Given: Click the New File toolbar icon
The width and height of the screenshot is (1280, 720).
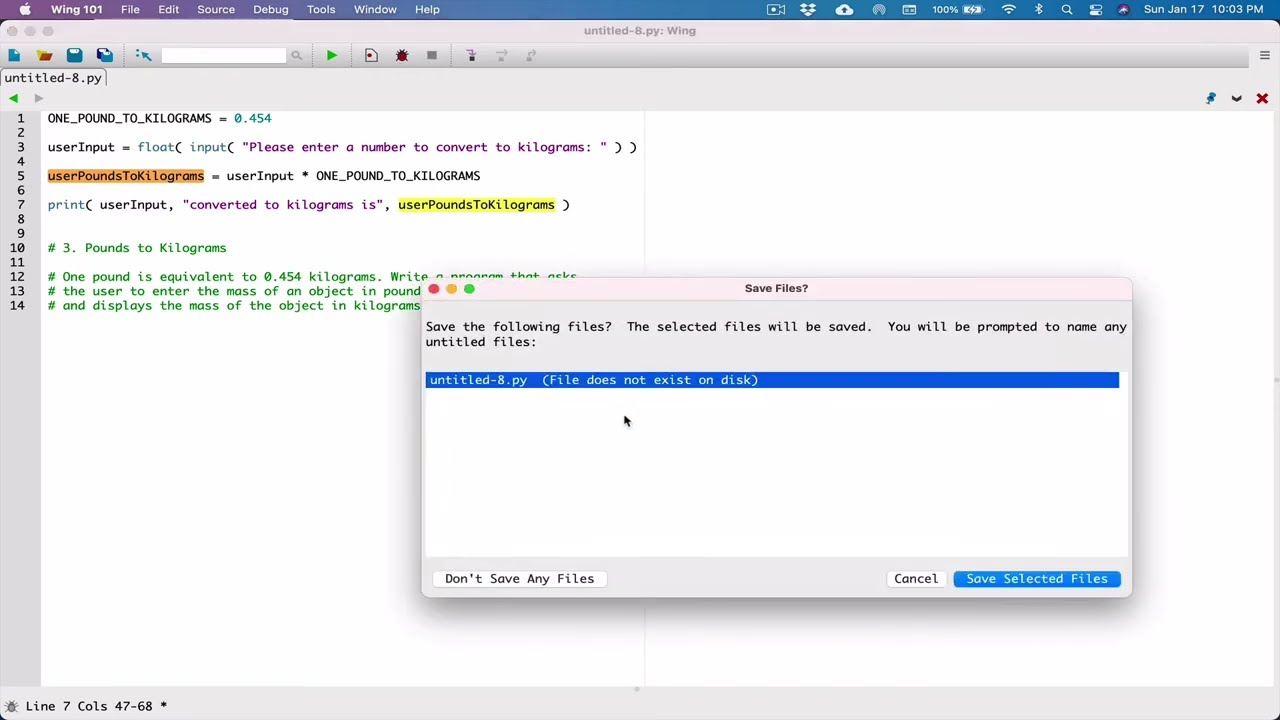Looking at the screenshot, I should click(x=14, y=55).
